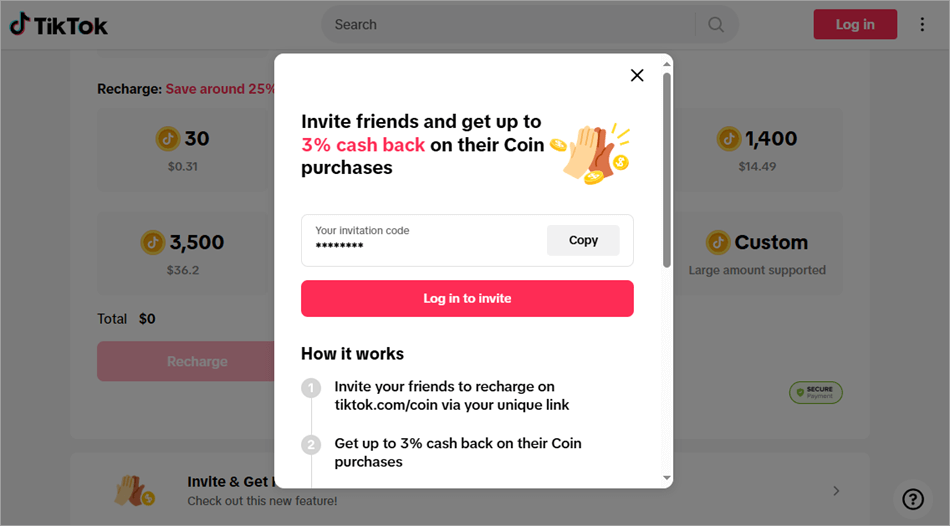Click the help question mark icon
Viewport: 950px width, 526px height.
[912, 498]
